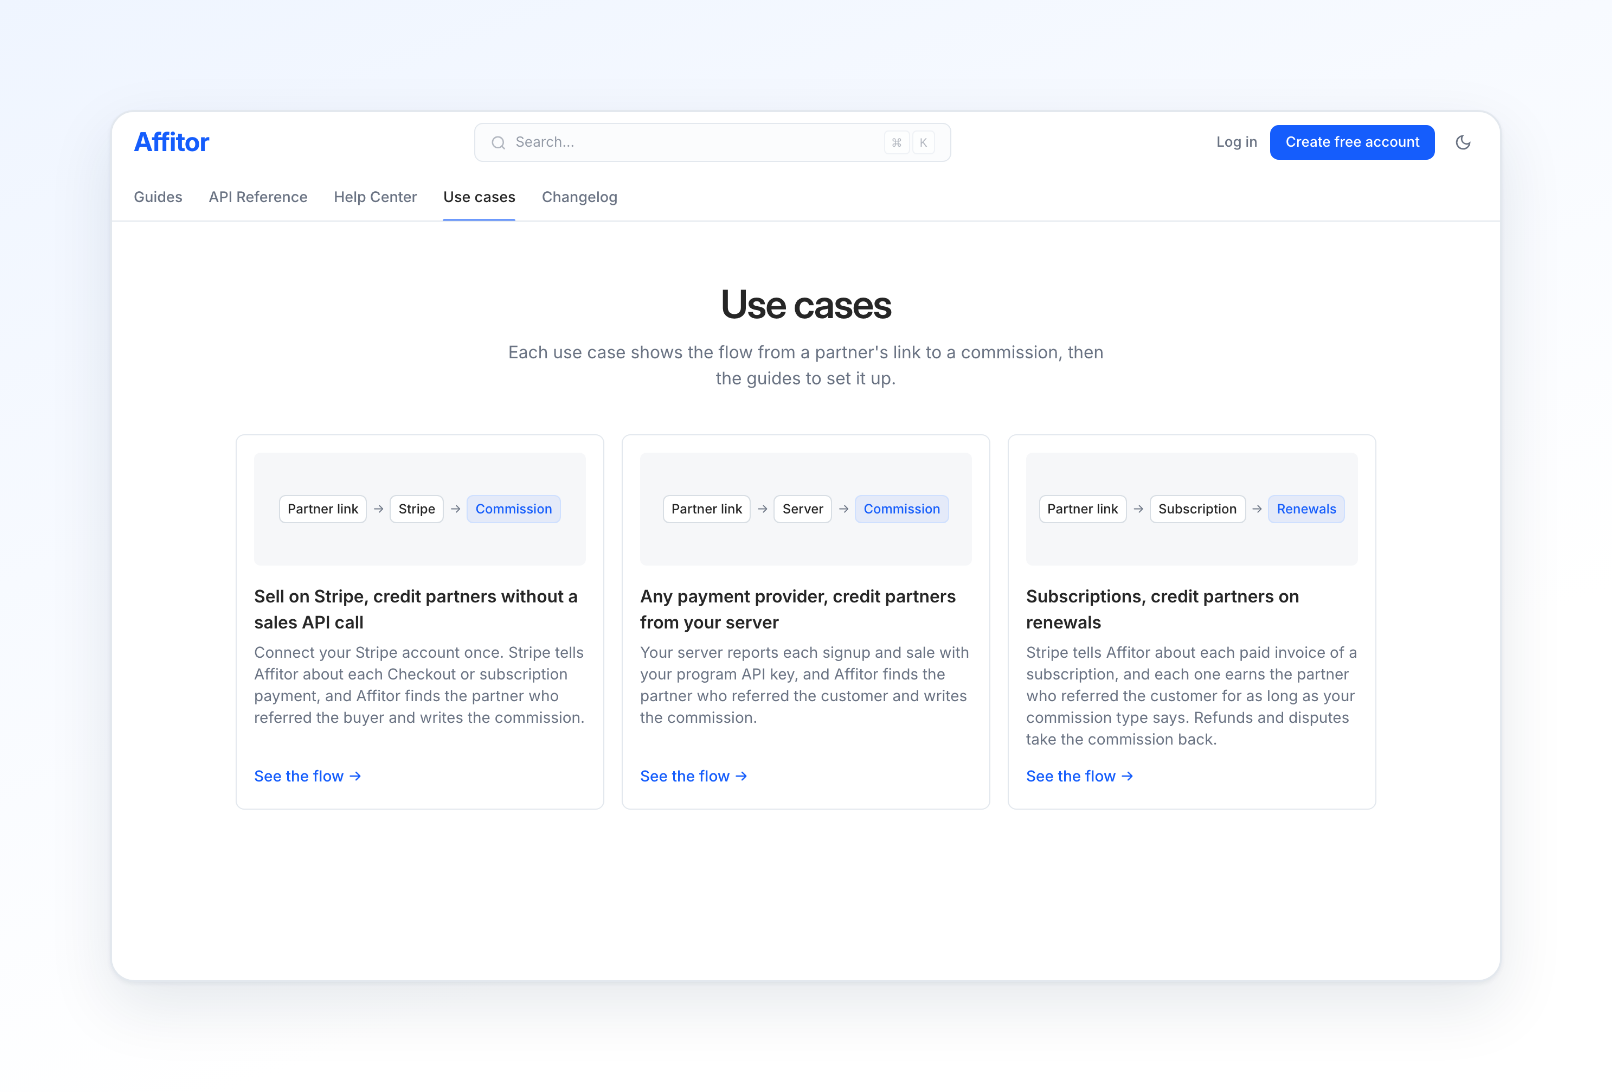Click Create free account button
1612x1092 pixels.
[1352, 142]
